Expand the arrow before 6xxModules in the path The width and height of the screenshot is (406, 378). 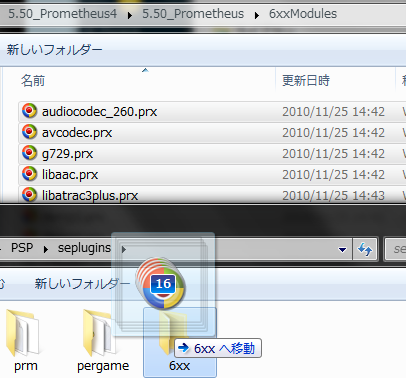tap(257, 15)
